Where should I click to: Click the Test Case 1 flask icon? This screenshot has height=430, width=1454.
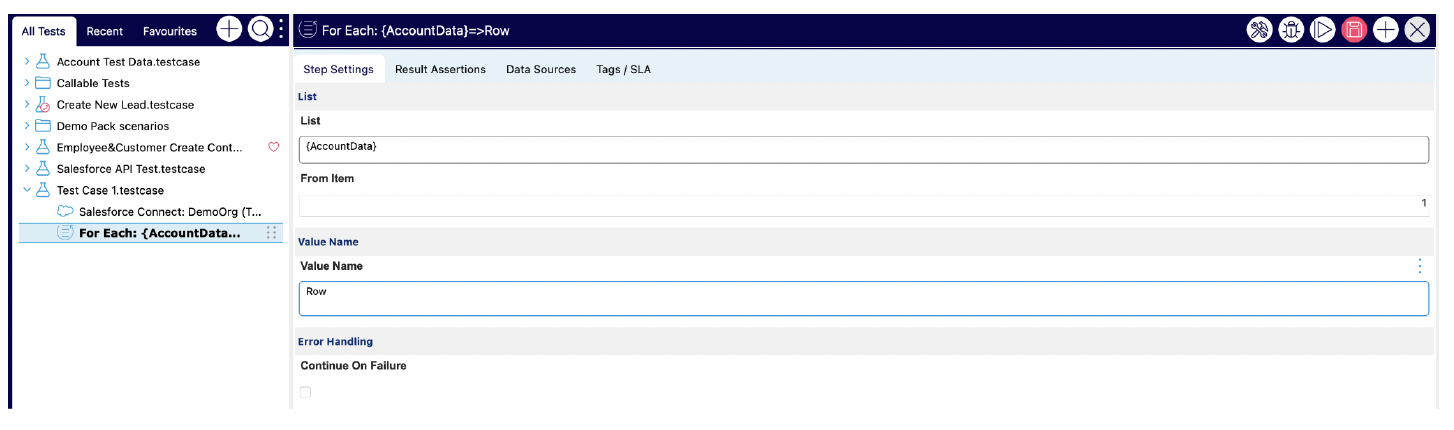tap(43, 190)
